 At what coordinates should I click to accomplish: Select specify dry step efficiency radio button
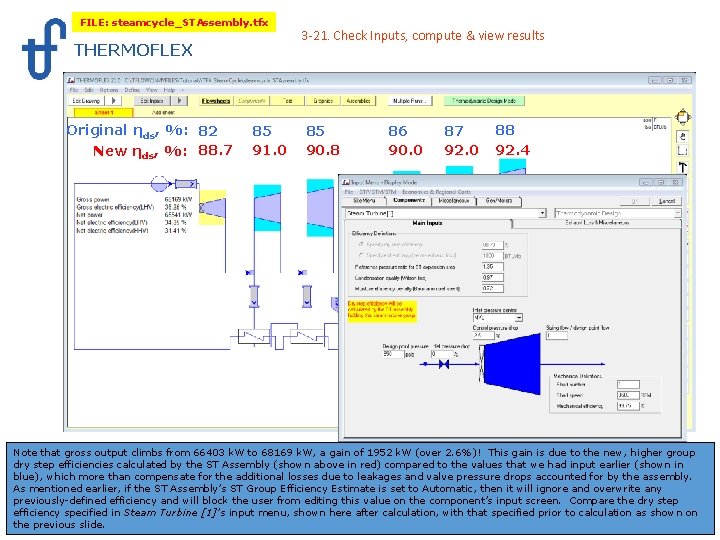(x=361, y=244)
